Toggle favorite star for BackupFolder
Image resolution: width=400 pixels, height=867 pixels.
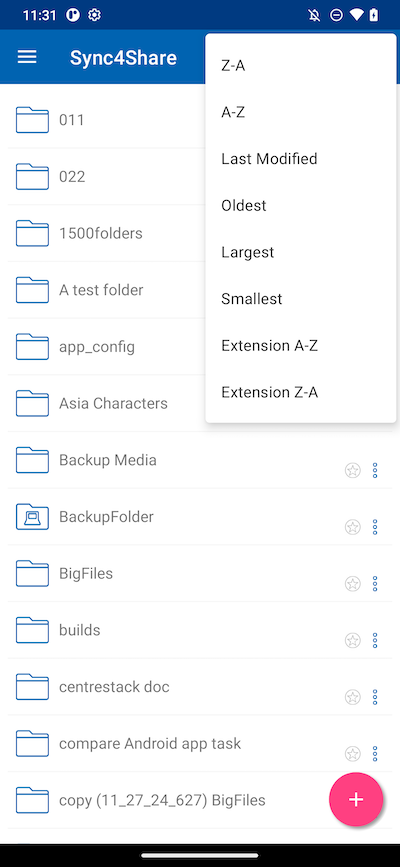tap(352, 527)
